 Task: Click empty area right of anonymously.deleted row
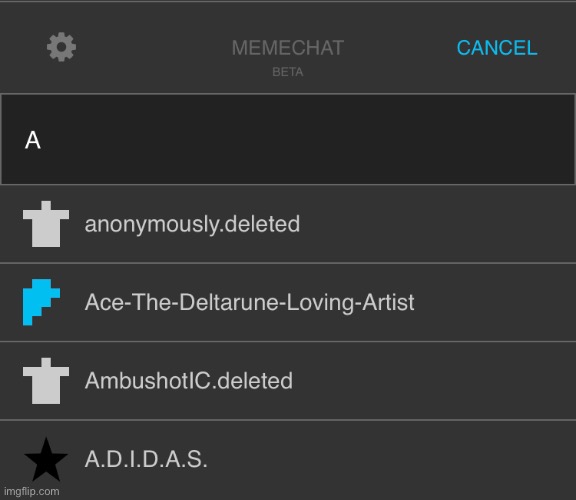(437, 224)
